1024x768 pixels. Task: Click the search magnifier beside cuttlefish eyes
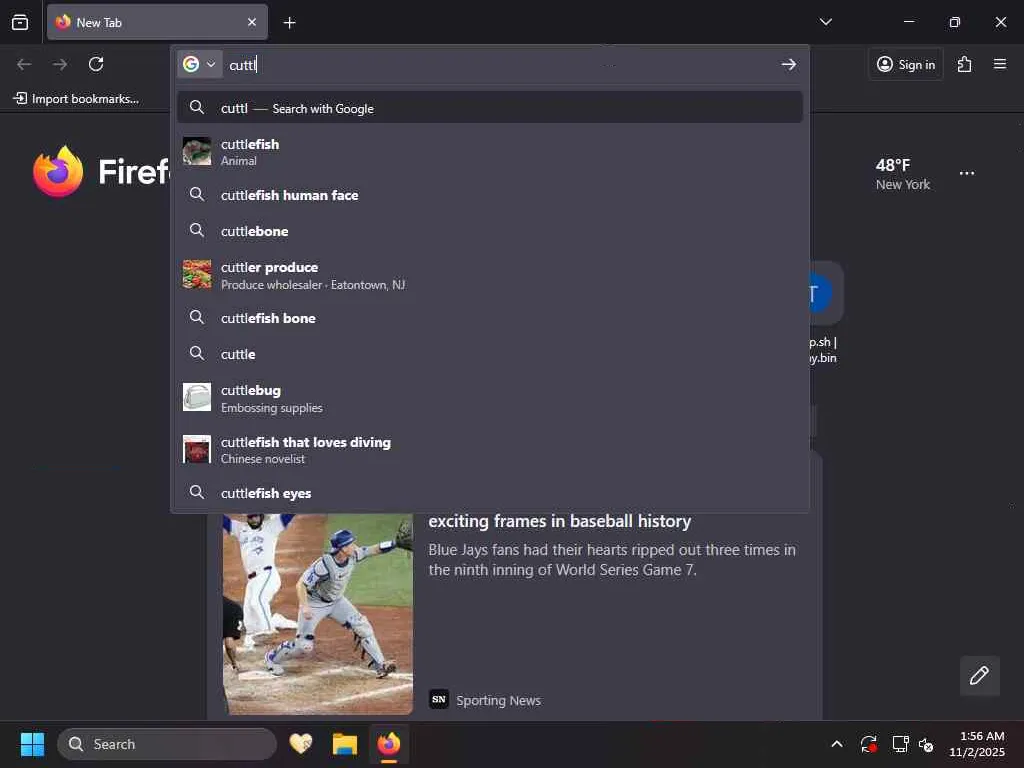197,492
